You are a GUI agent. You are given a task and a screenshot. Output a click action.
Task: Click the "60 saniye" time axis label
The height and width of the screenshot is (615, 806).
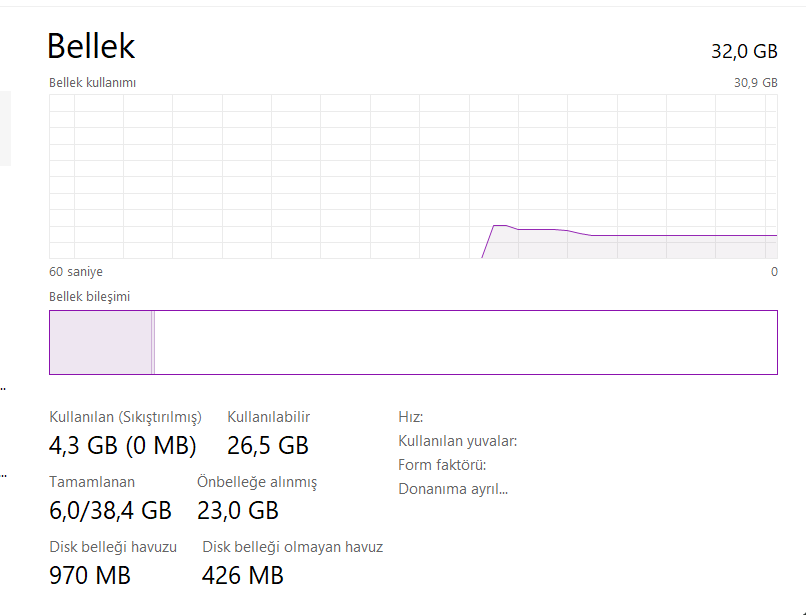click(76, 272)
